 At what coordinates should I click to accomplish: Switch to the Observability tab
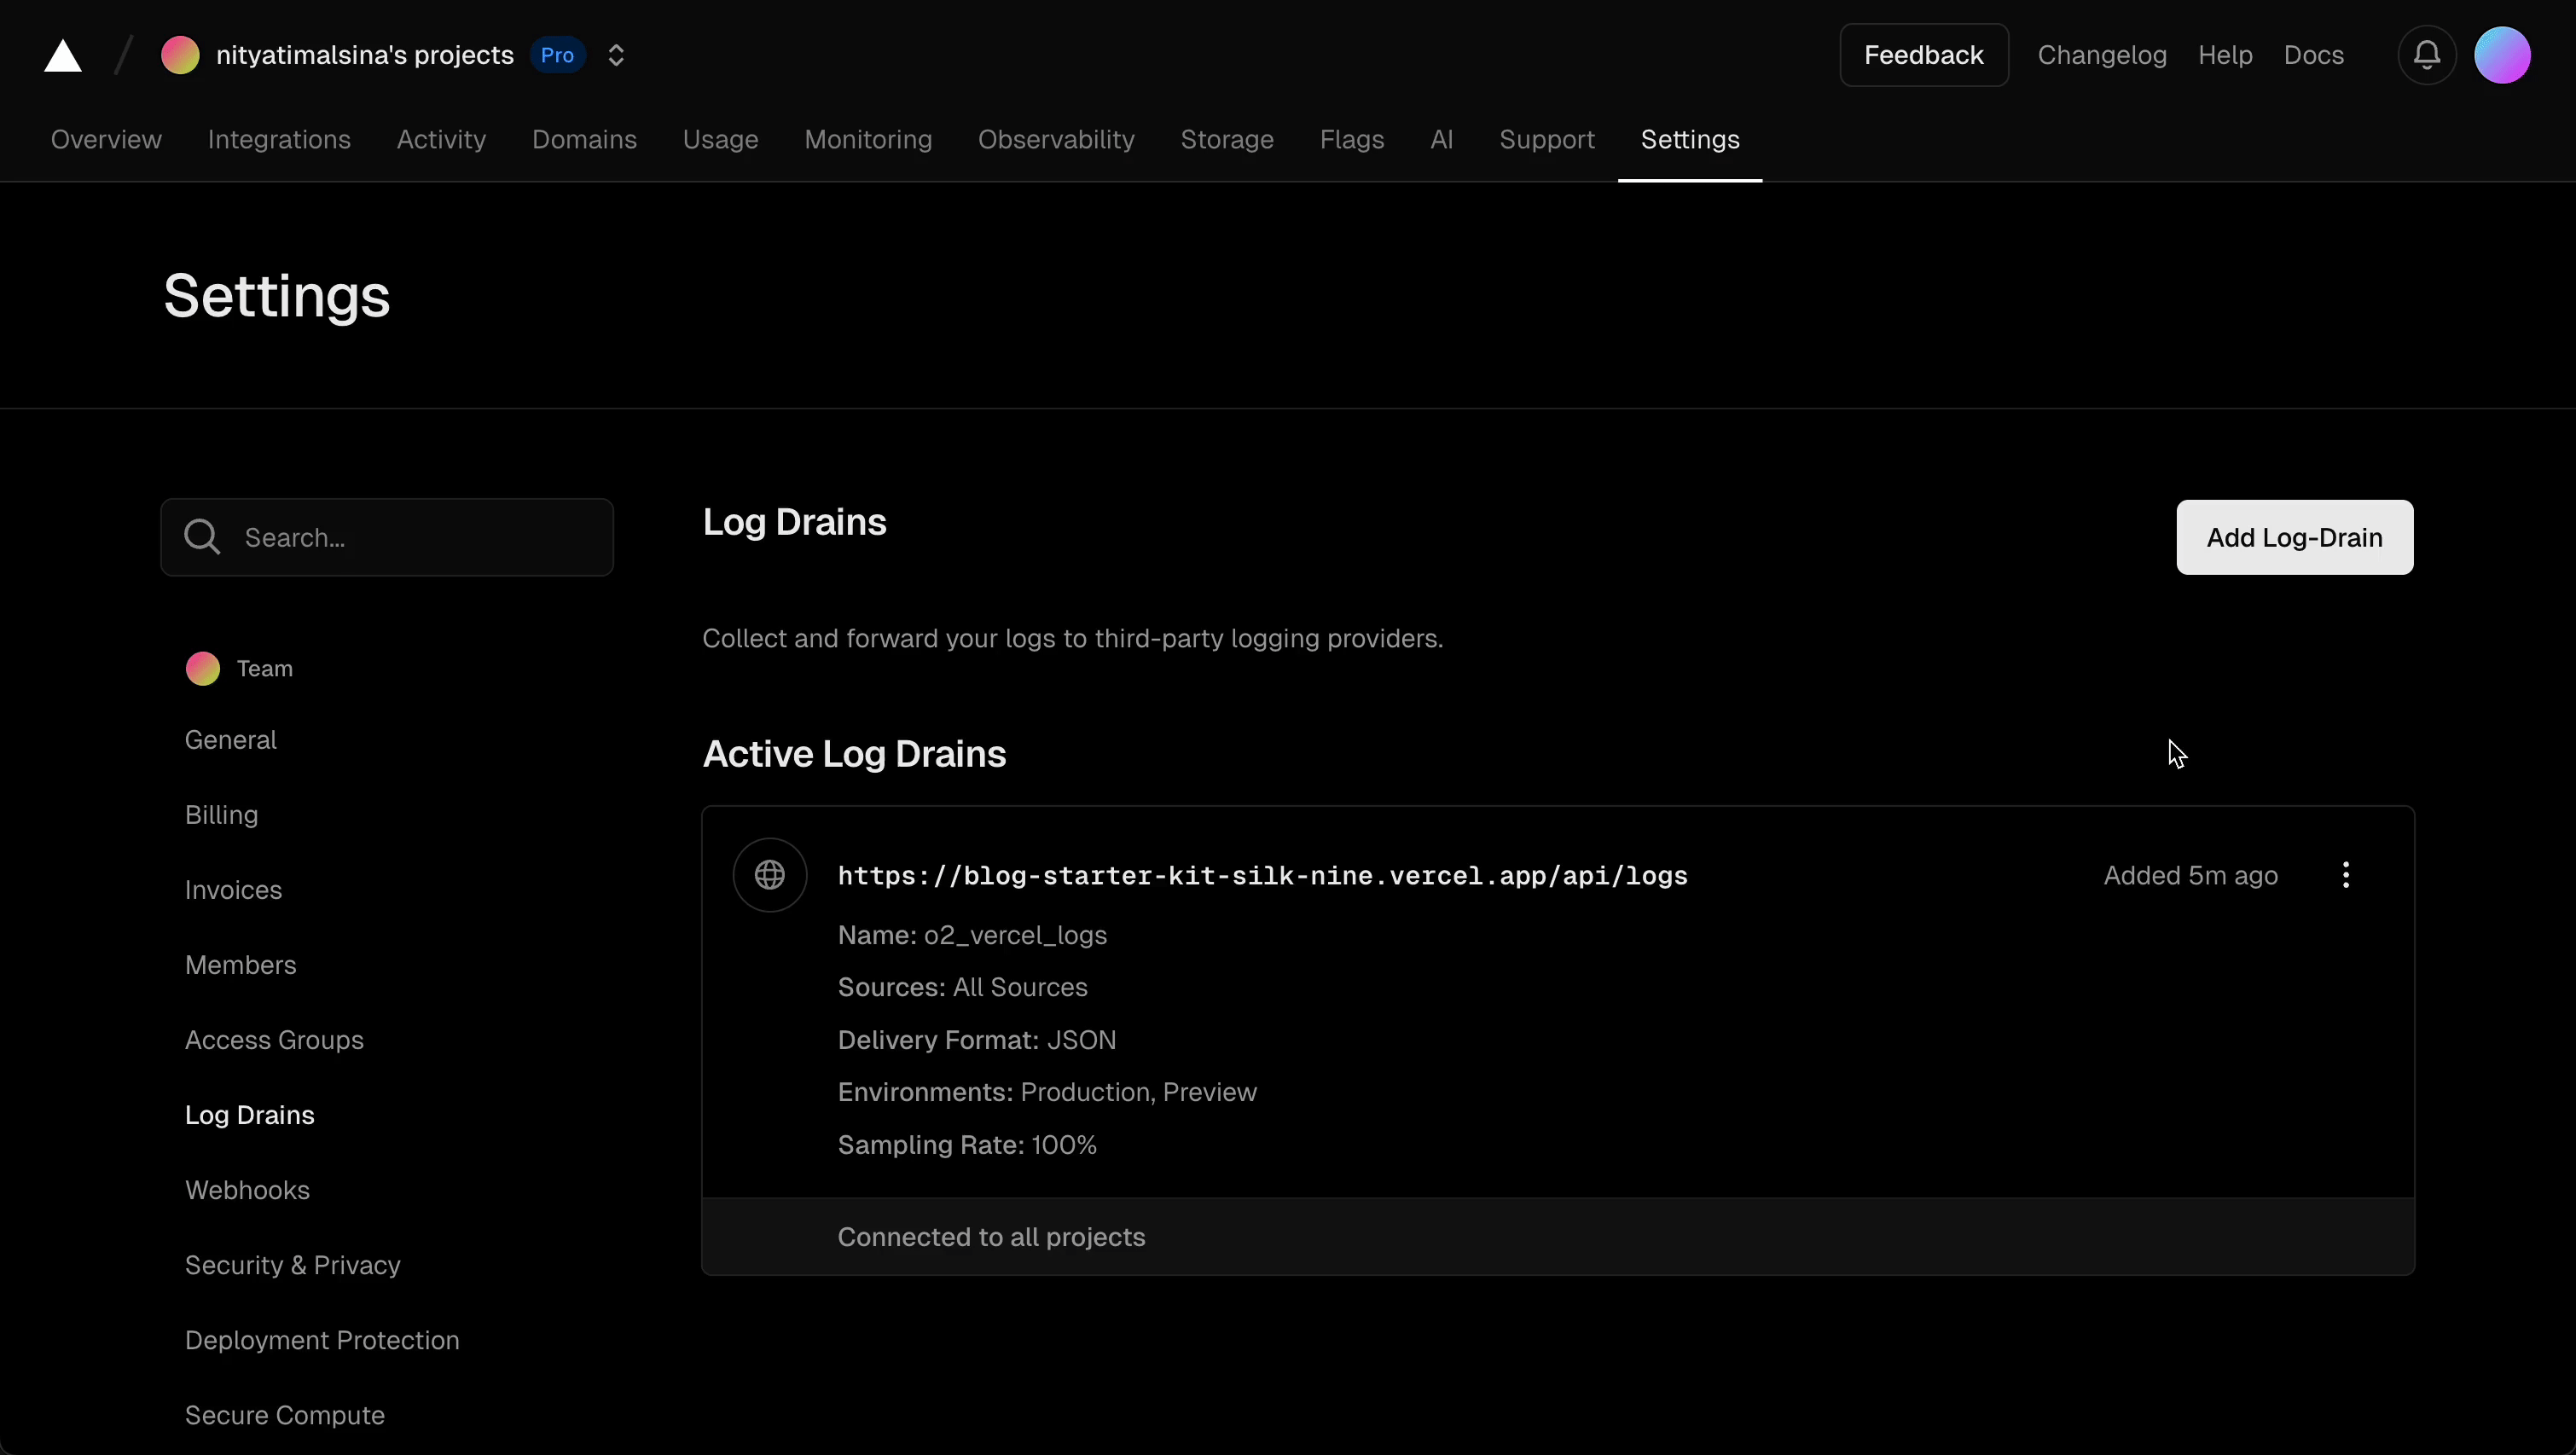pos(1056,140)
